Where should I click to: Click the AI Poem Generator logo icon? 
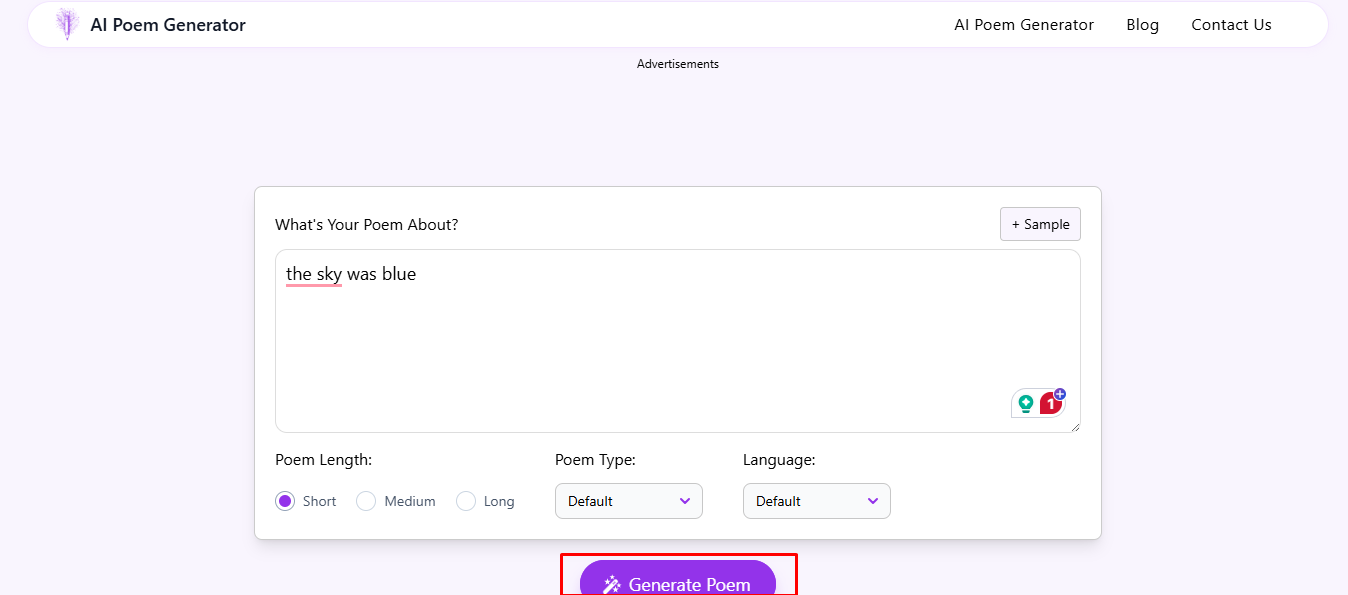(66, 24)
